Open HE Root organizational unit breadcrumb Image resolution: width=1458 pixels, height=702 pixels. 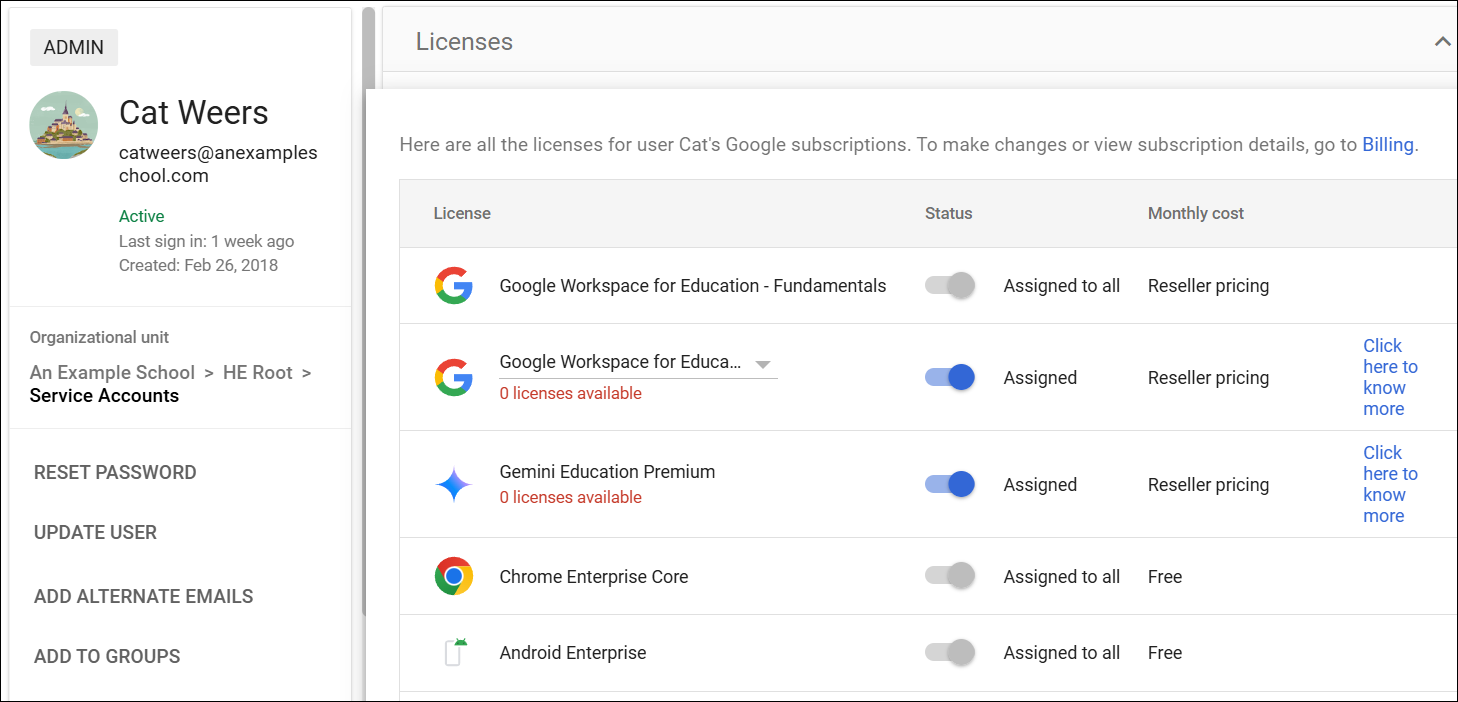(257, 373)
